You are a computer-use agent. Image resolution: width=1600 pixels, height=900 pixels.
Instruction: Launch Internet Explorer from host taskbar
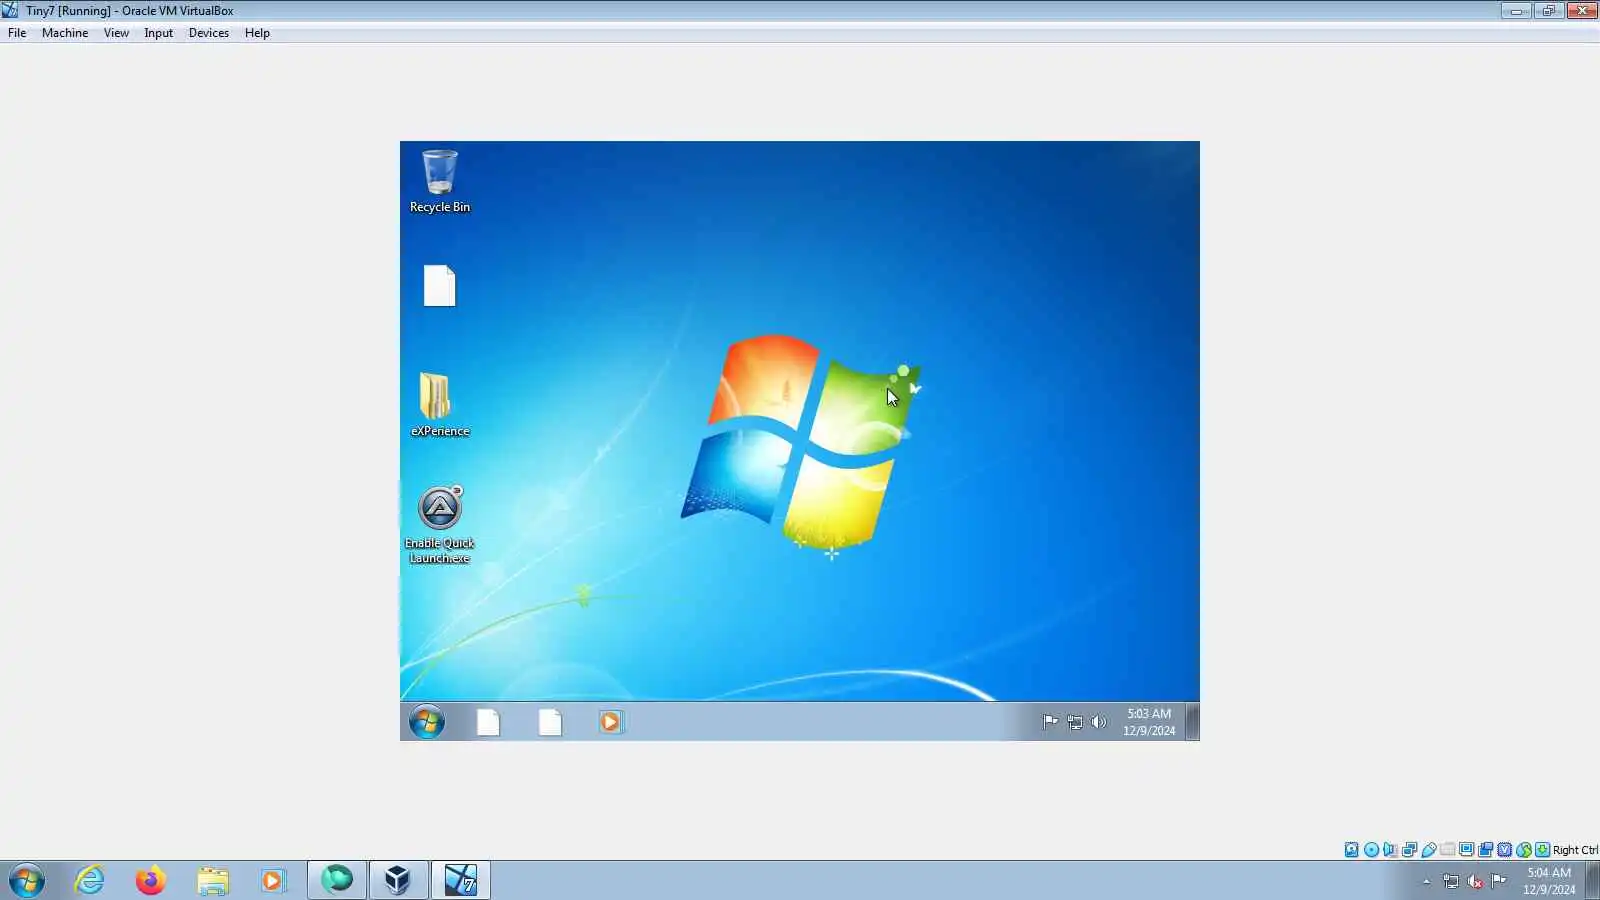click(90, 881)
